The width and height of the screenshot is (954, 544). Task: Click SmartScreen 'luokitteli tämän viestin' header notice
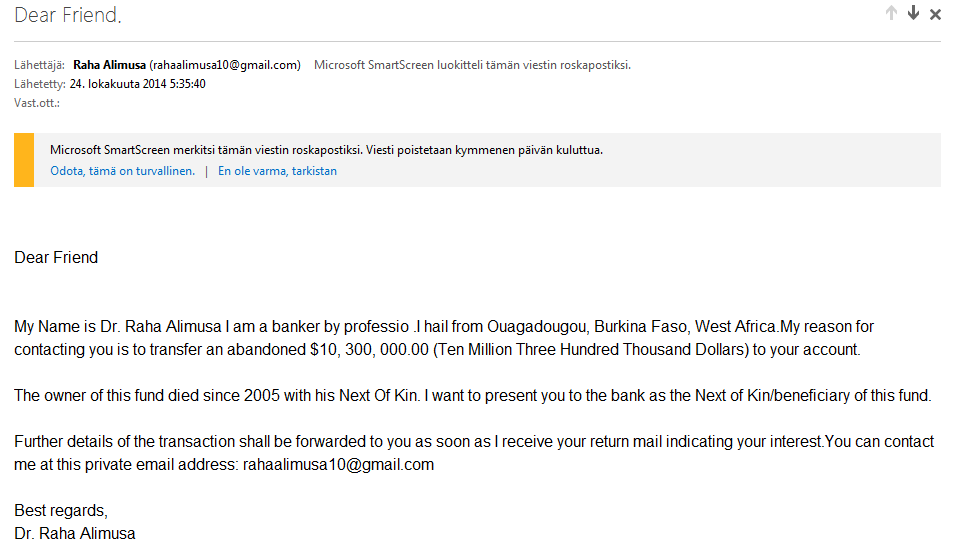coord(472,65)
